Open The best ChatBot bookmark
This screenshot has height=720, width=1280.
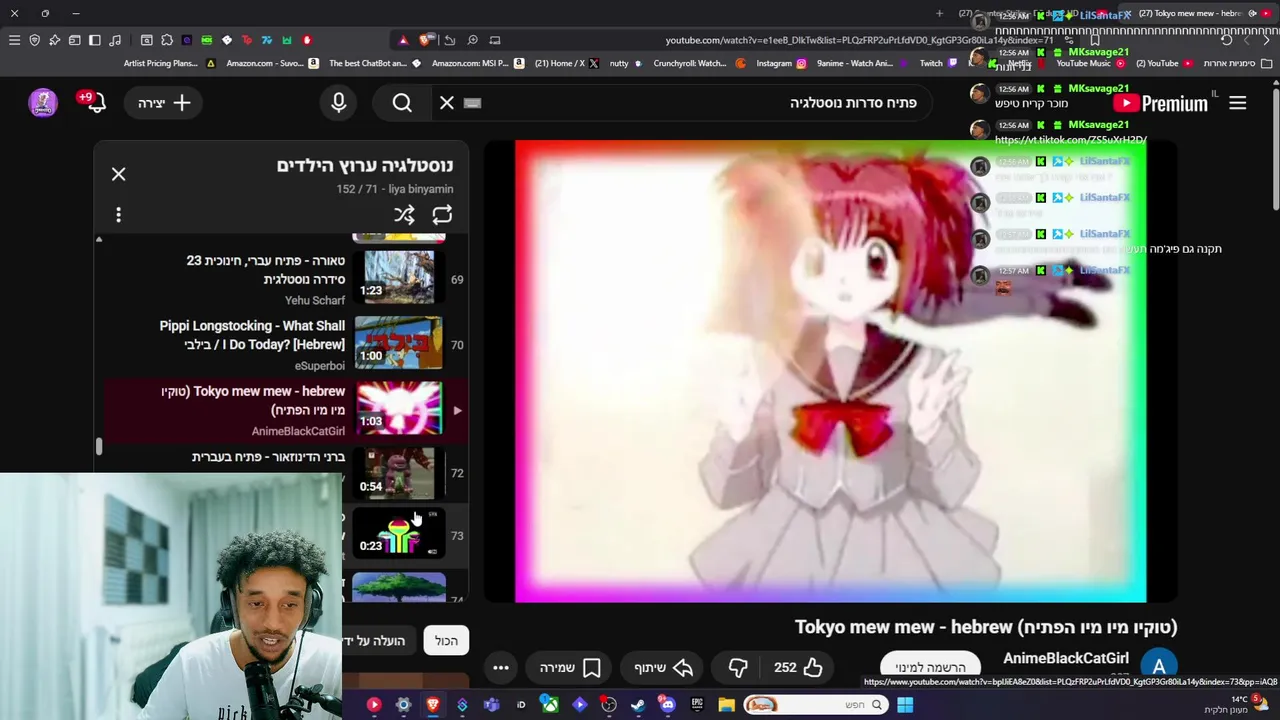[x=376, y=63]
